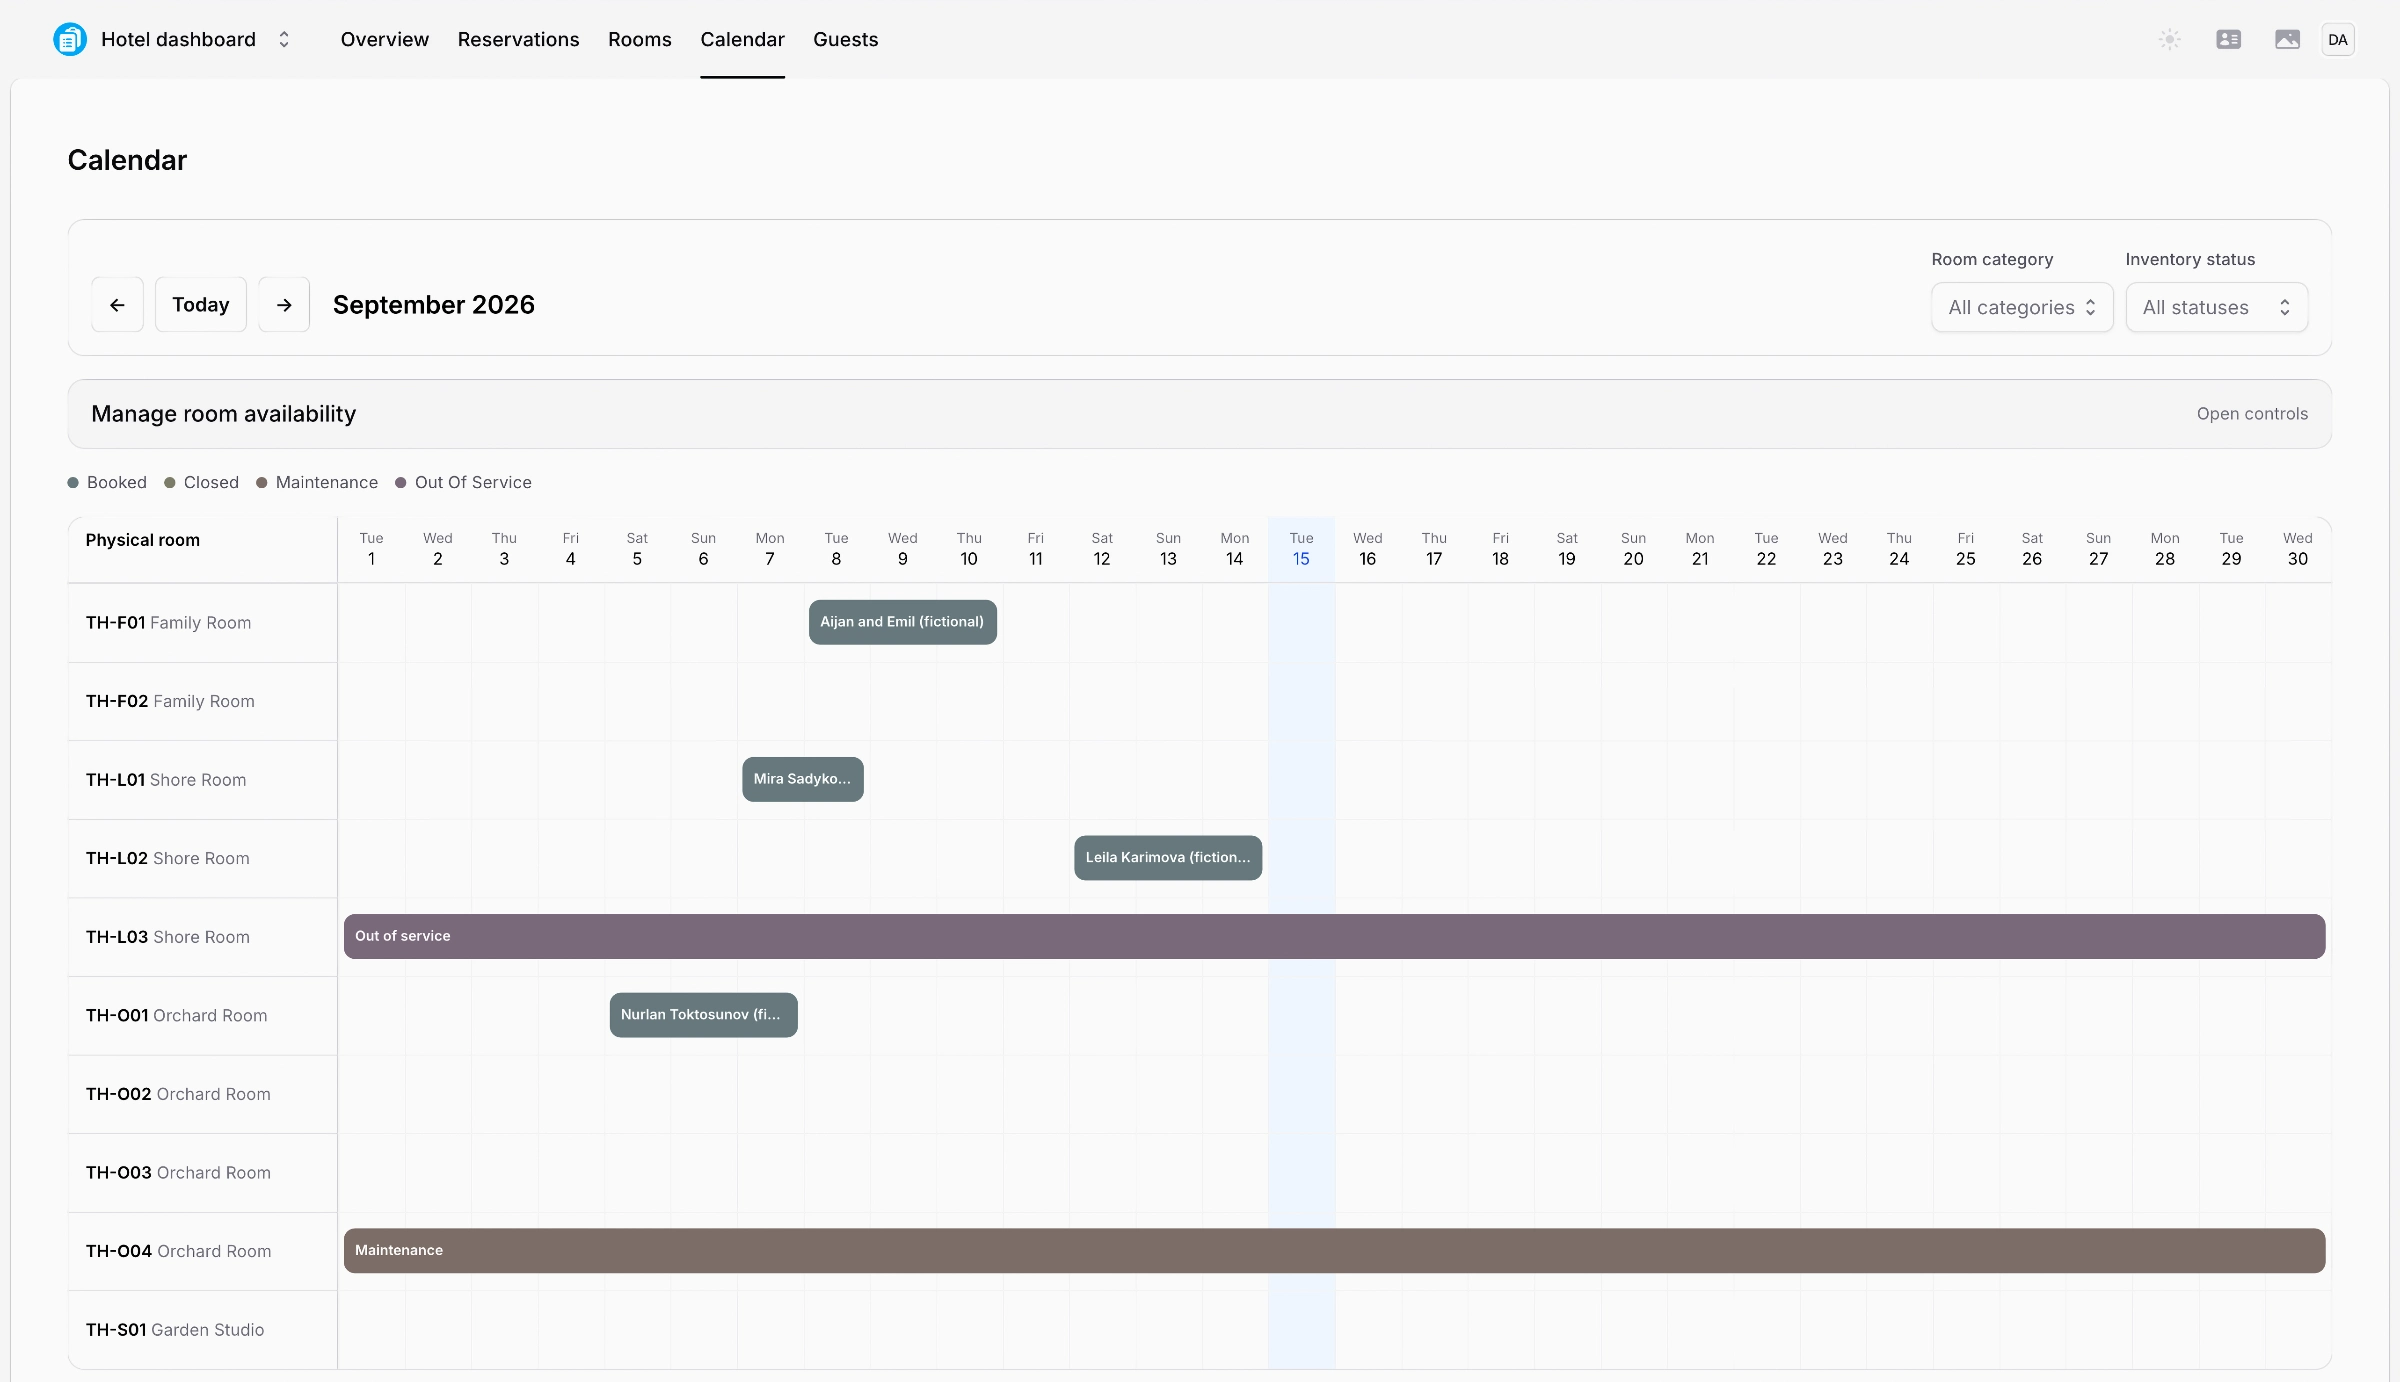Go to next month with right arrow

pyautogui.click(x=284, y=305)
